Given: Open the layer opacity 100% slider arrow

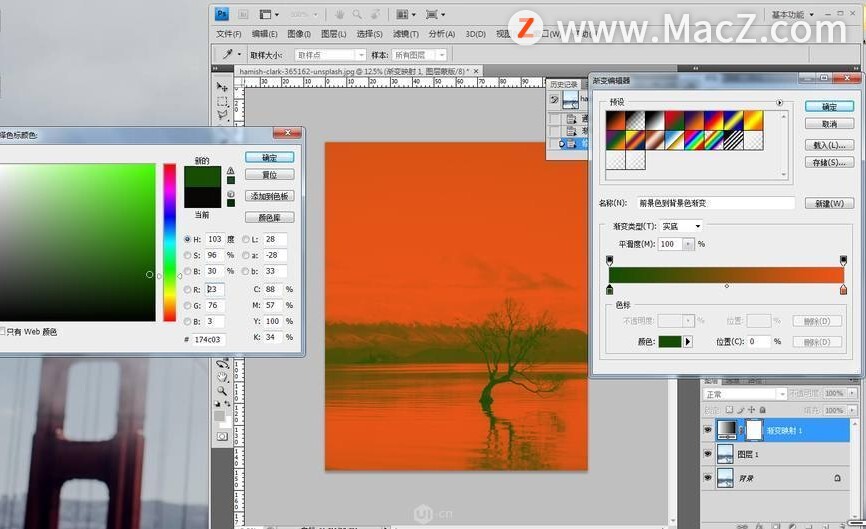Looking at the screenshot, I should (x=852, y=393).
